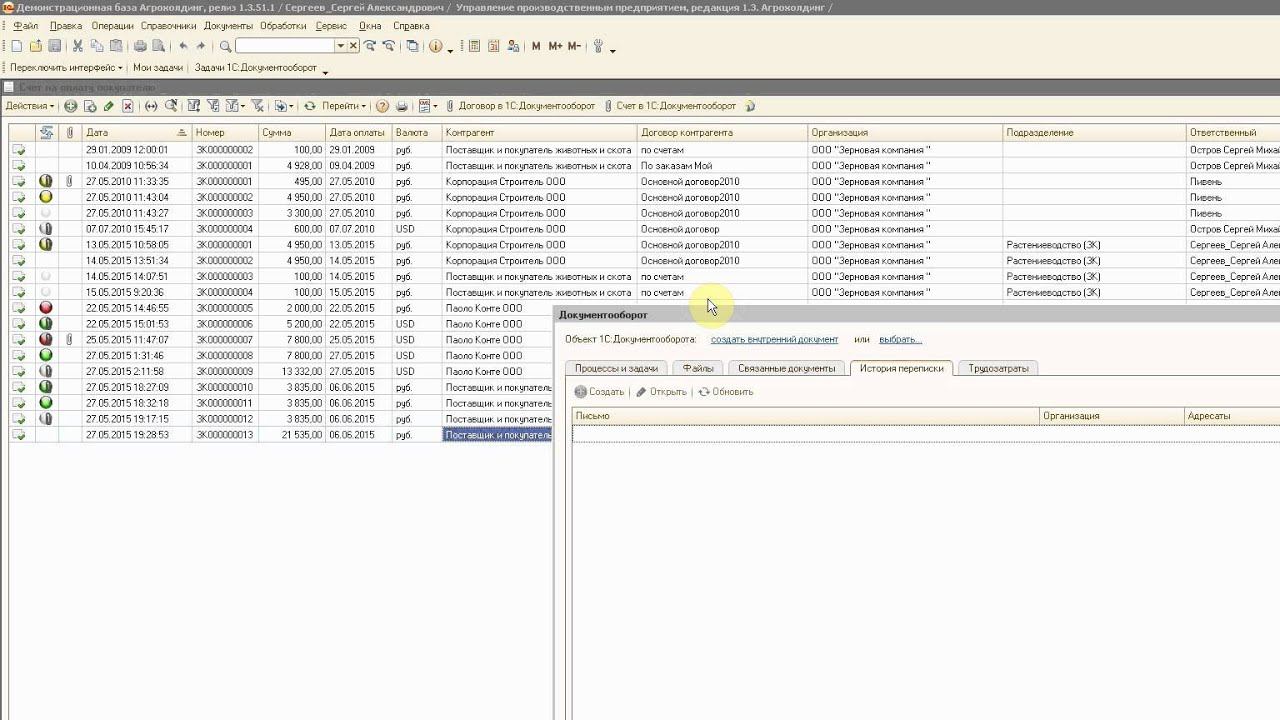Select the Связанные документы tab
This screenshot has width=1280, height=720.
[x=787, y=368]
